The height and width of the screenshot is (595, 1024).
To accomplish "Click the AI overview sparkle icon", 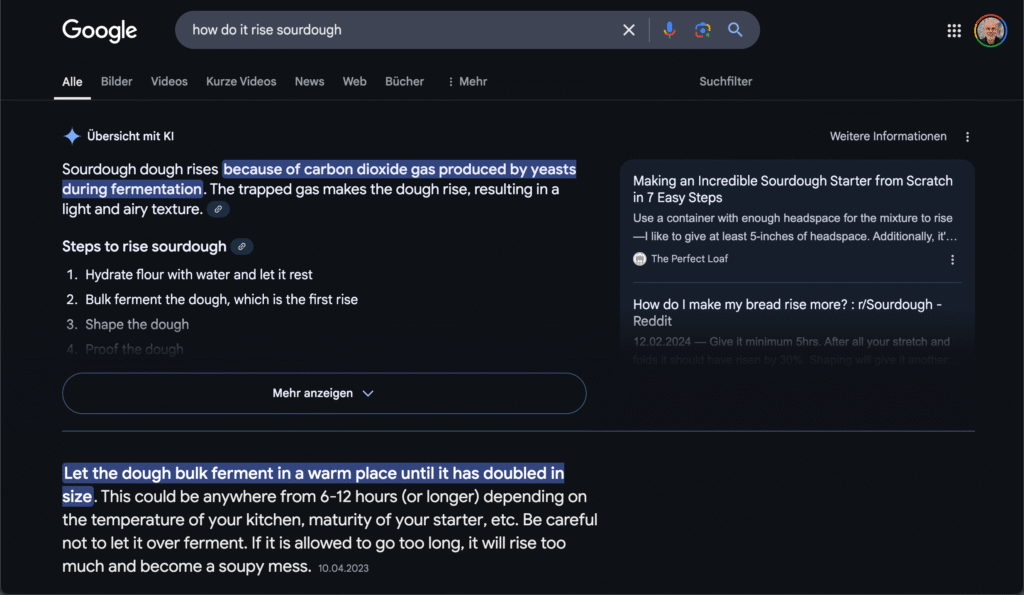I will 72,136.
